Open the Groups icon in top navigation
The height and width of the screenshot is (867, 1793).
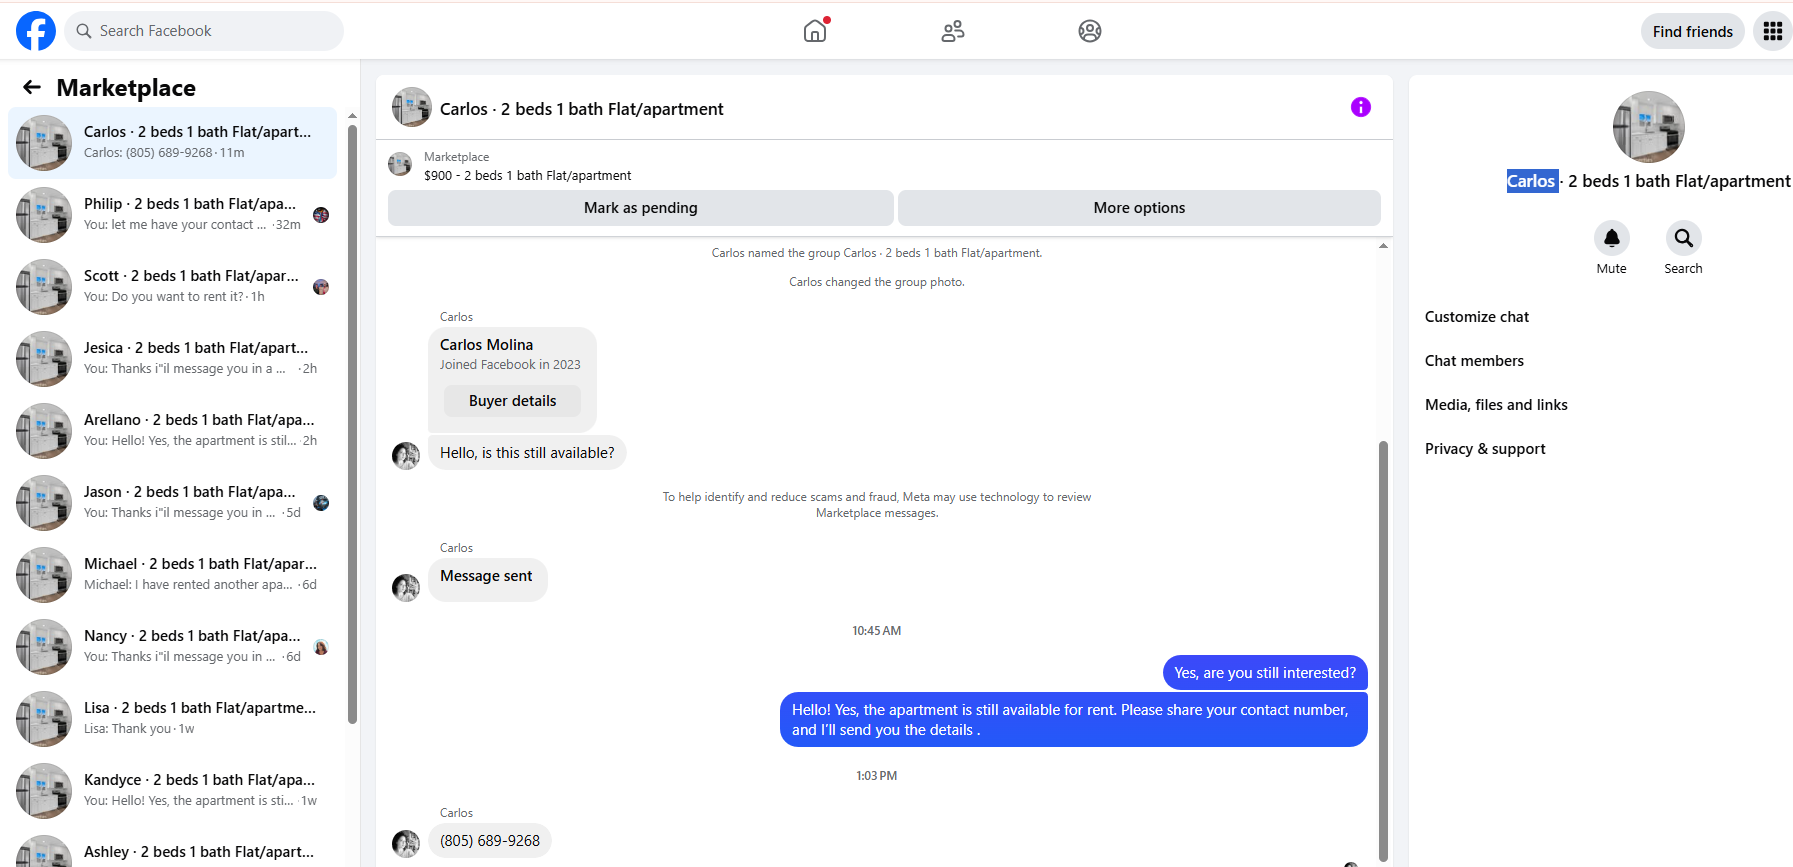(1090, 31)
